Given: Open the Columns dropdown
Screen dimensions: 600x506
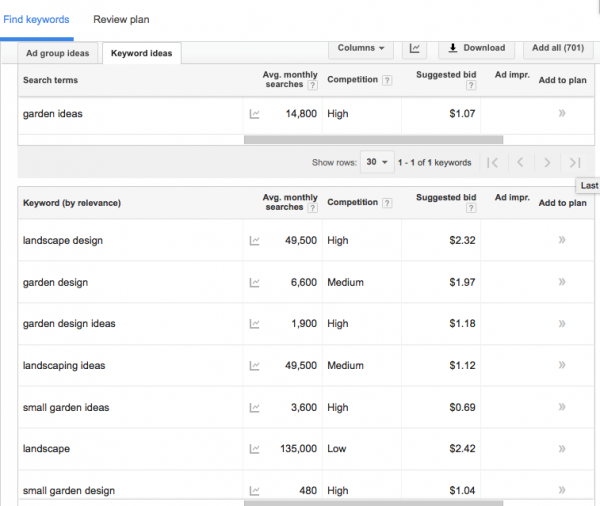Looking at the screenshot, I should tap(361, 48).
